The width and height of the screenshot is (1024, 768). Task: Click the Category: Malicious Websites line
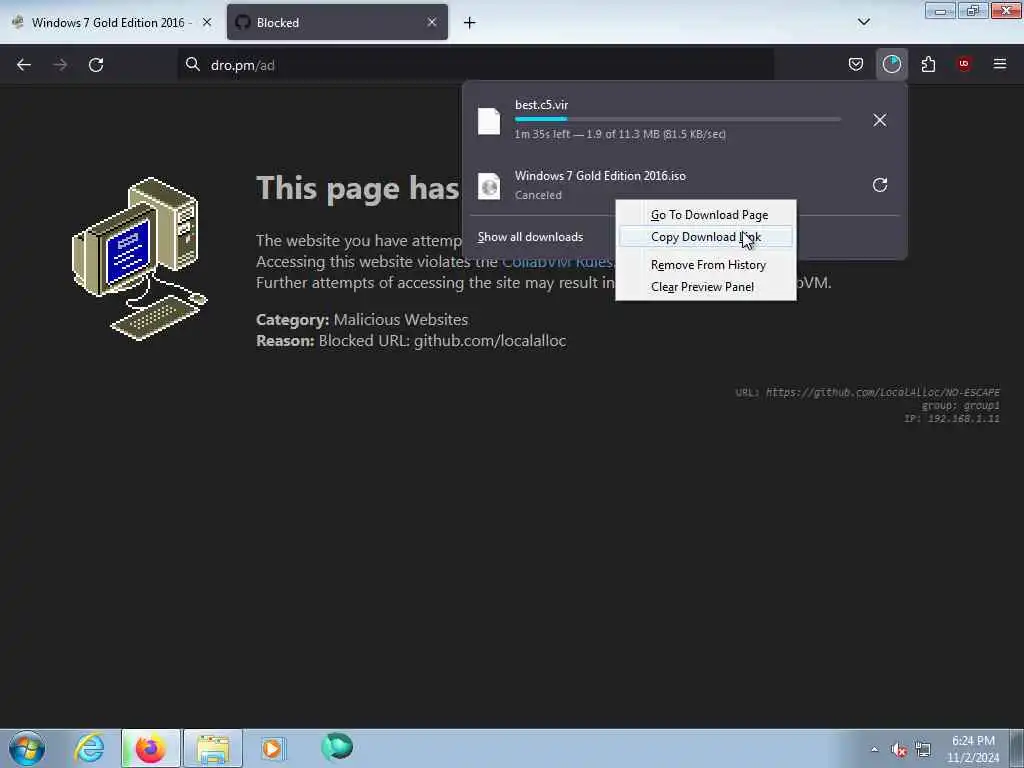[362, 320]
